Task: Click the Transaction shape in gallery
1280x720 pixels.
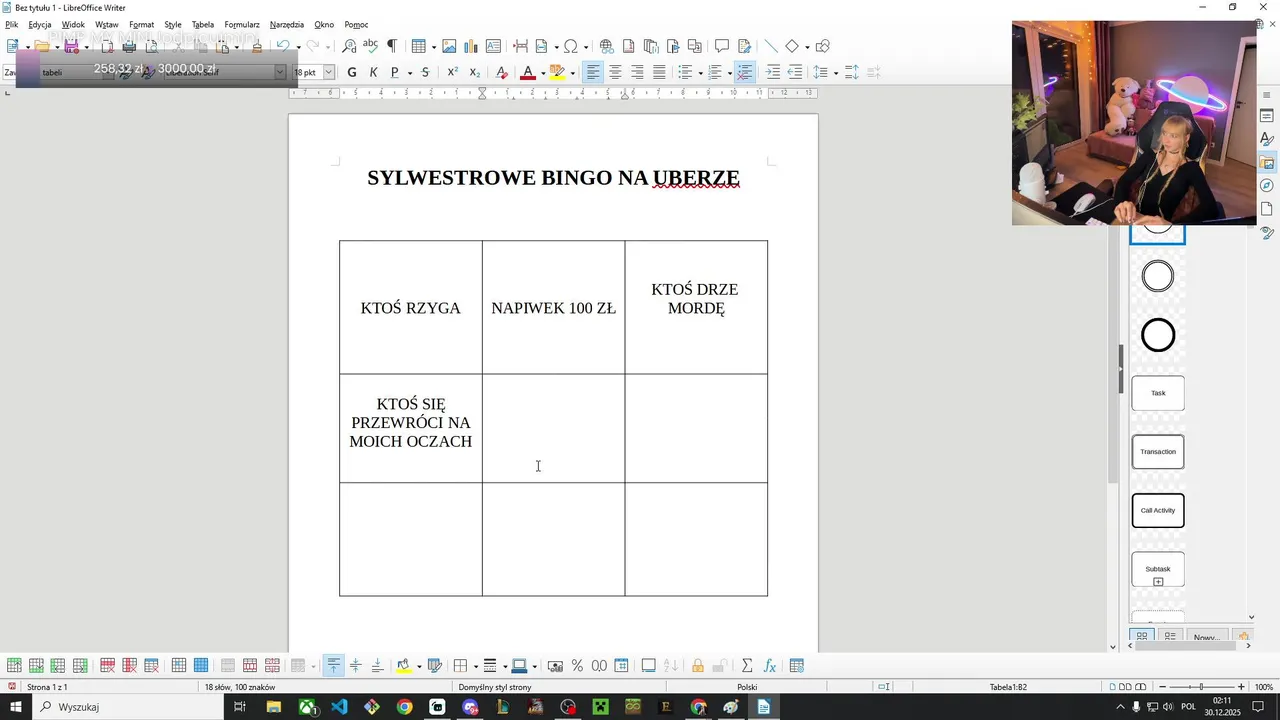Action: [1158, 452]
